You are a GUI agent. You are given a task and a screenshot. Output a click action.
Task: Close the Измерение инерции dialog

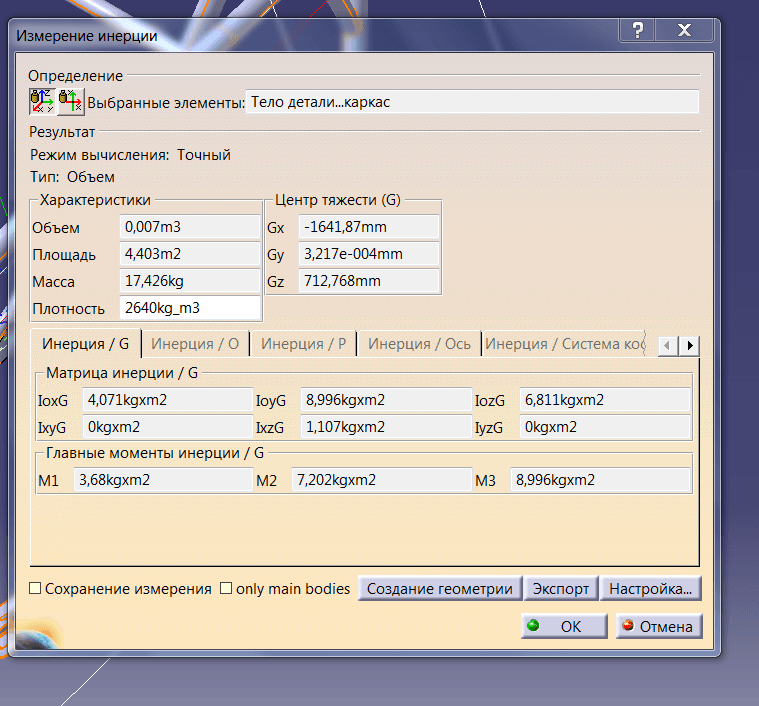coord(684,31)
